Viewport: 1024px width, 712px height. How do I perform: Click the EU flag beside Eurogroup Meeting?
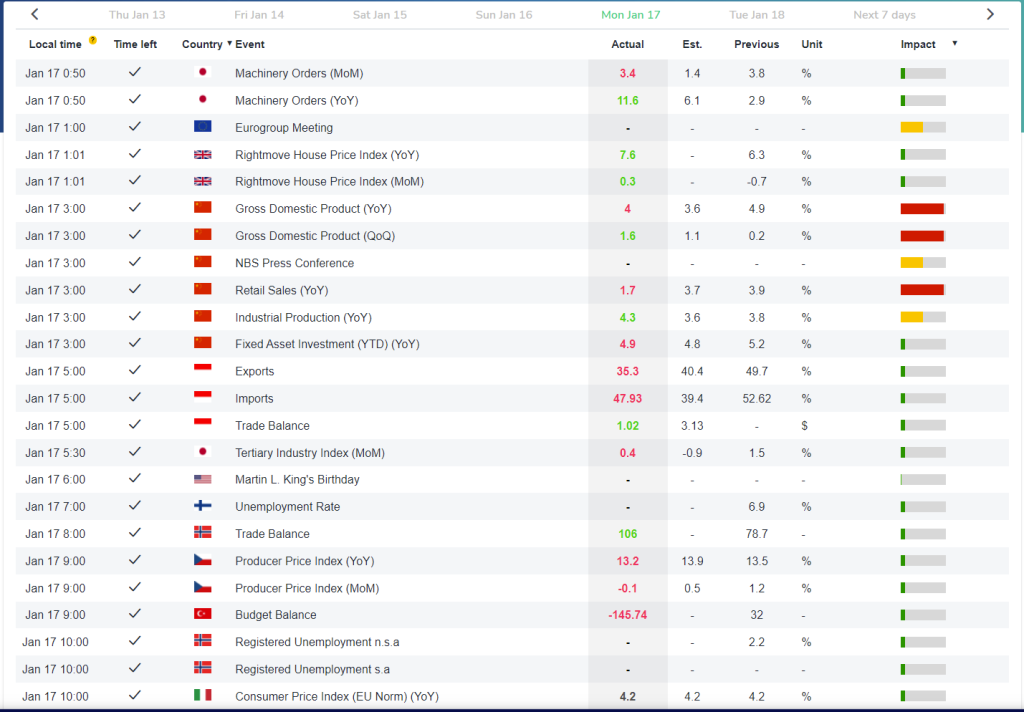coord(202,127)
